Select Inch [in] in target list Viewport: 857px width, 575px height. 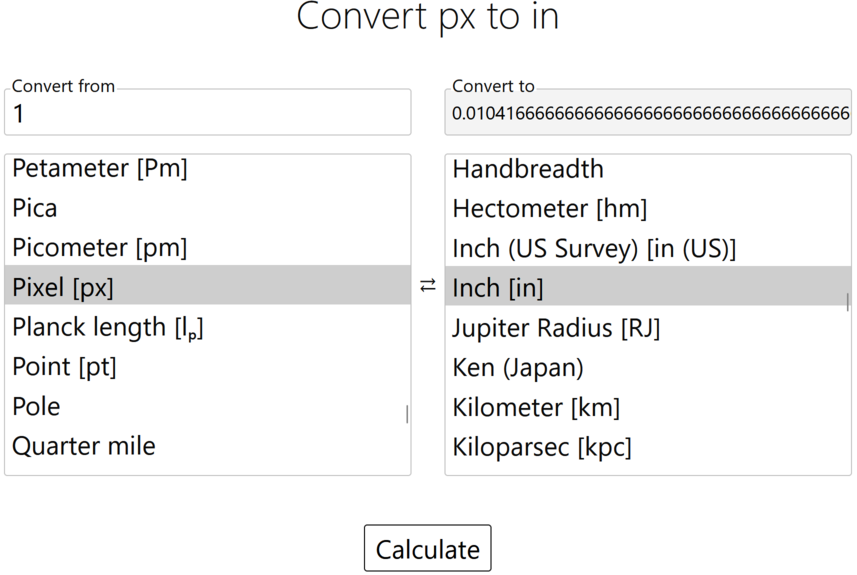pos(498,288)
